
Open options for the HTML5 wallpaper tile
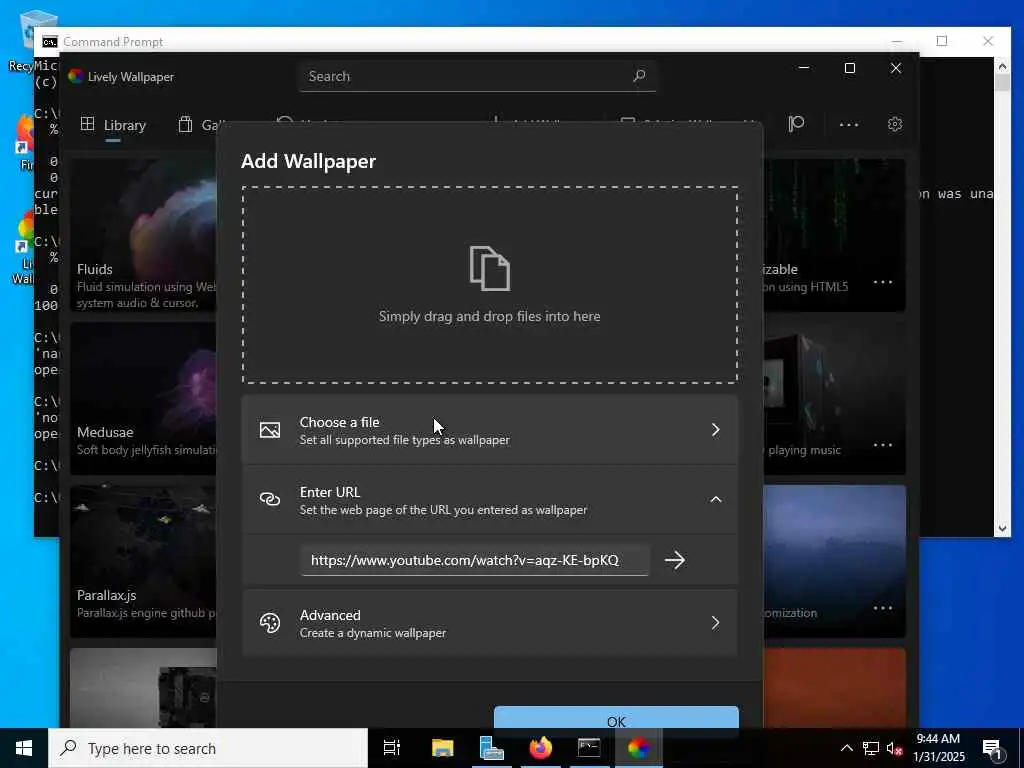pyautogui.click(x=883, y=282)
